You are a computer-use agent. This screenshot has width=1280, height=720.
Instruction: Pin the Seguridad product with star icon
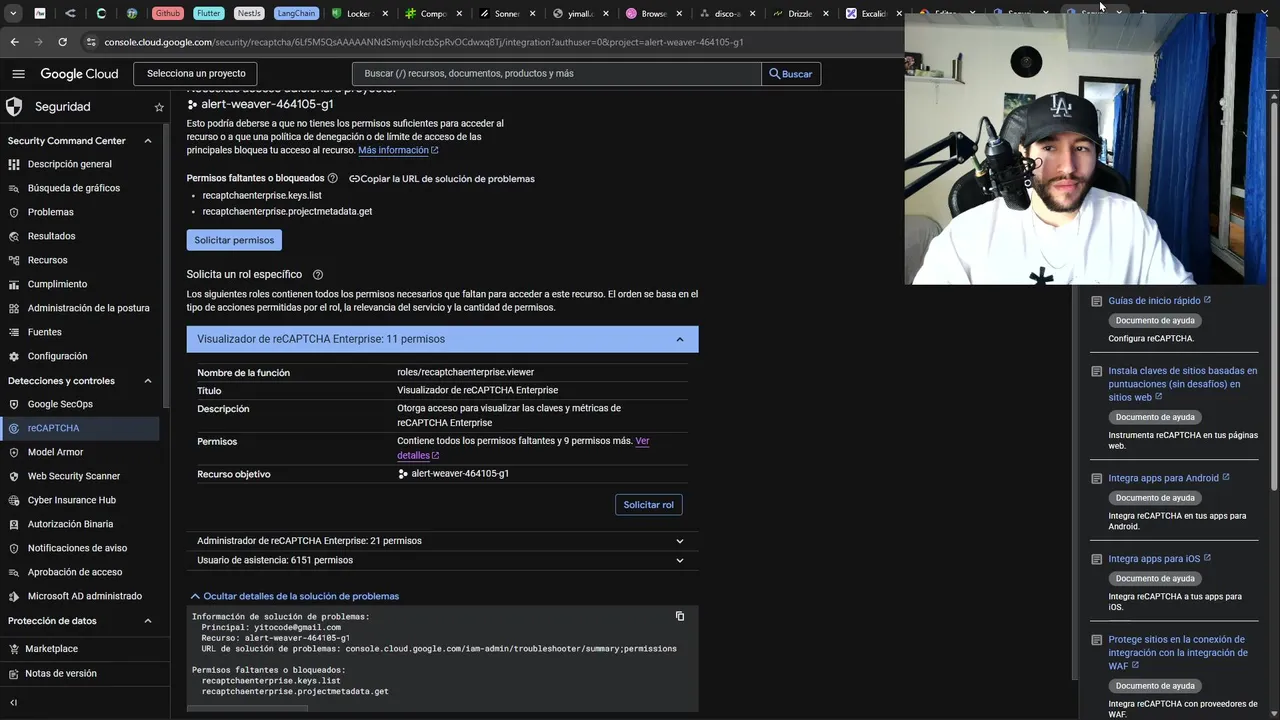click(x=159, y=107)
